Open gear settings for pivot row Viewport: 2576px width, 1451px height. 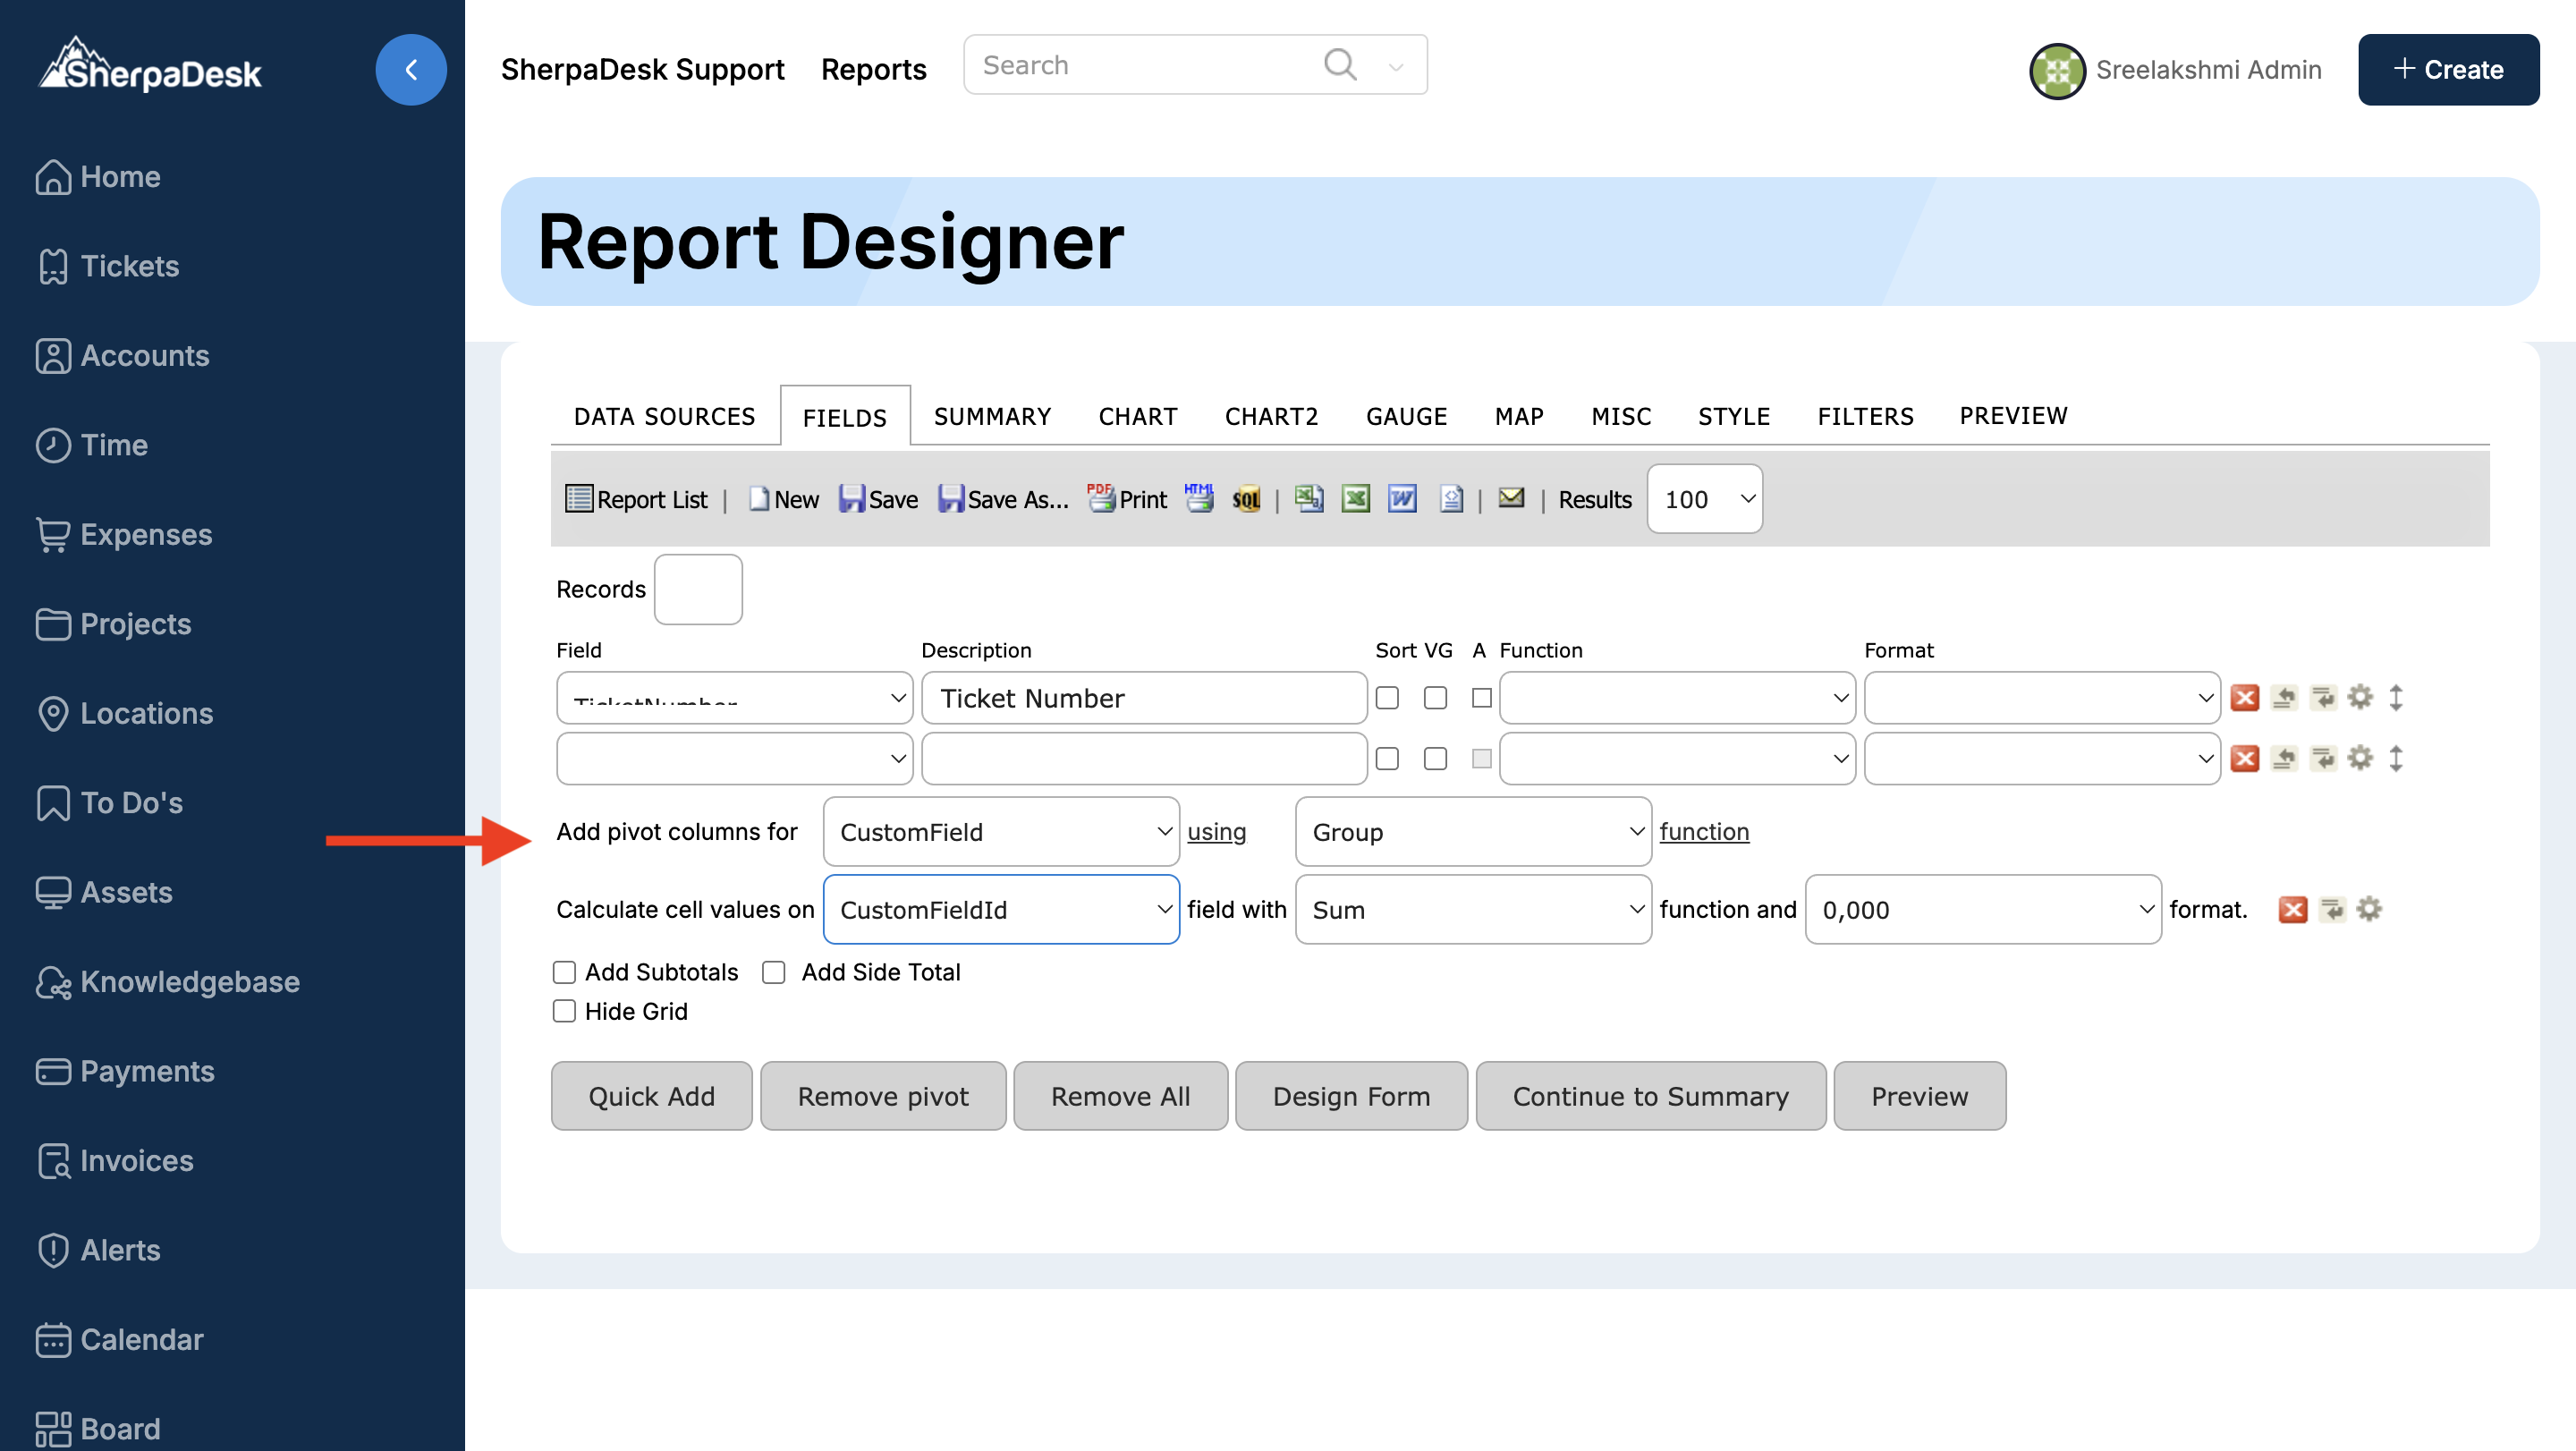2368,909
